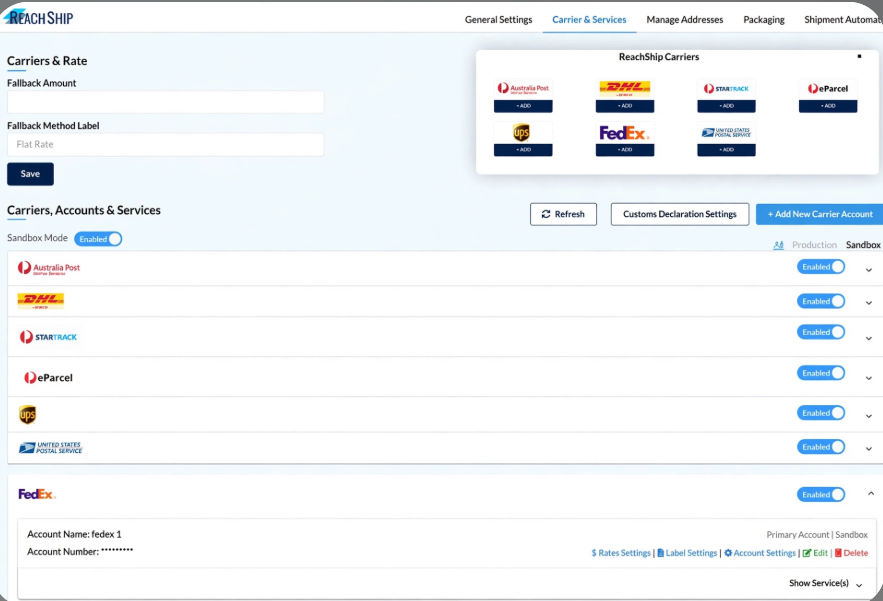
Task: Expand the eParcel row chevron
Action: point(869,378)
